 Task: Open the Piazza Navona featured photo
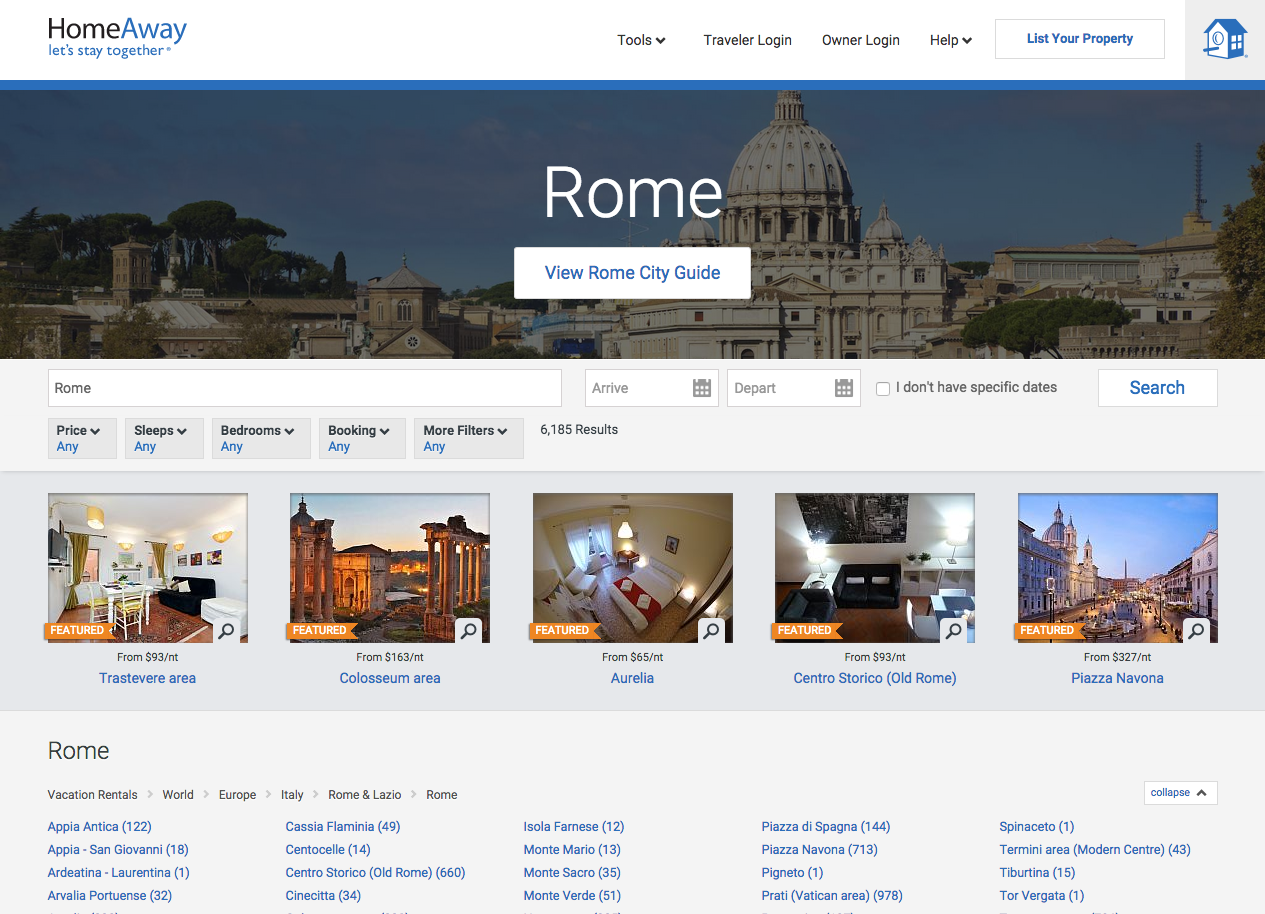pos(1118,567)
